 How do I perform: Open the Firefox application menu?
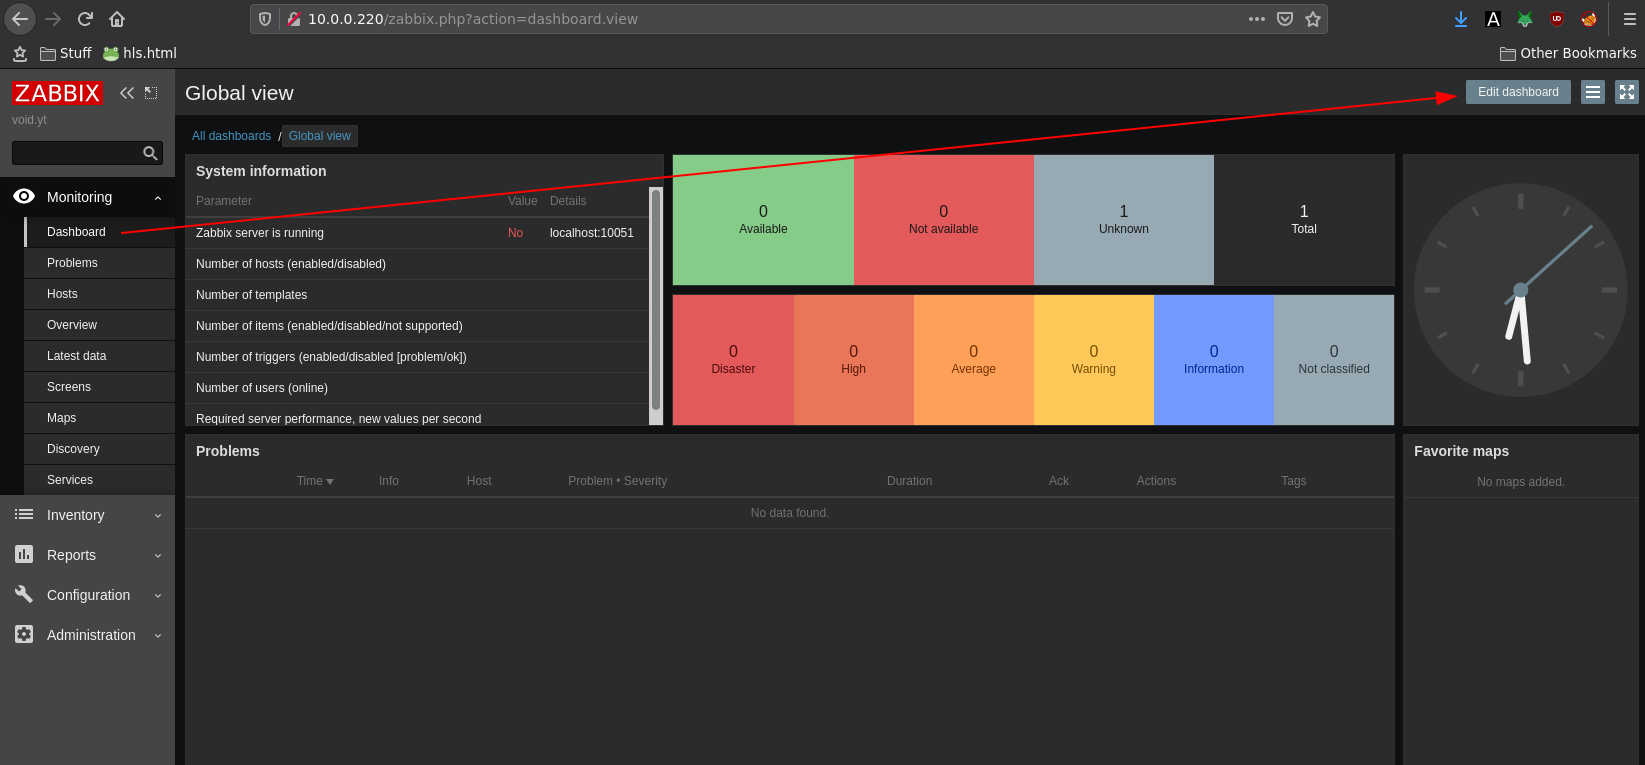click(x=1629, y=19)
